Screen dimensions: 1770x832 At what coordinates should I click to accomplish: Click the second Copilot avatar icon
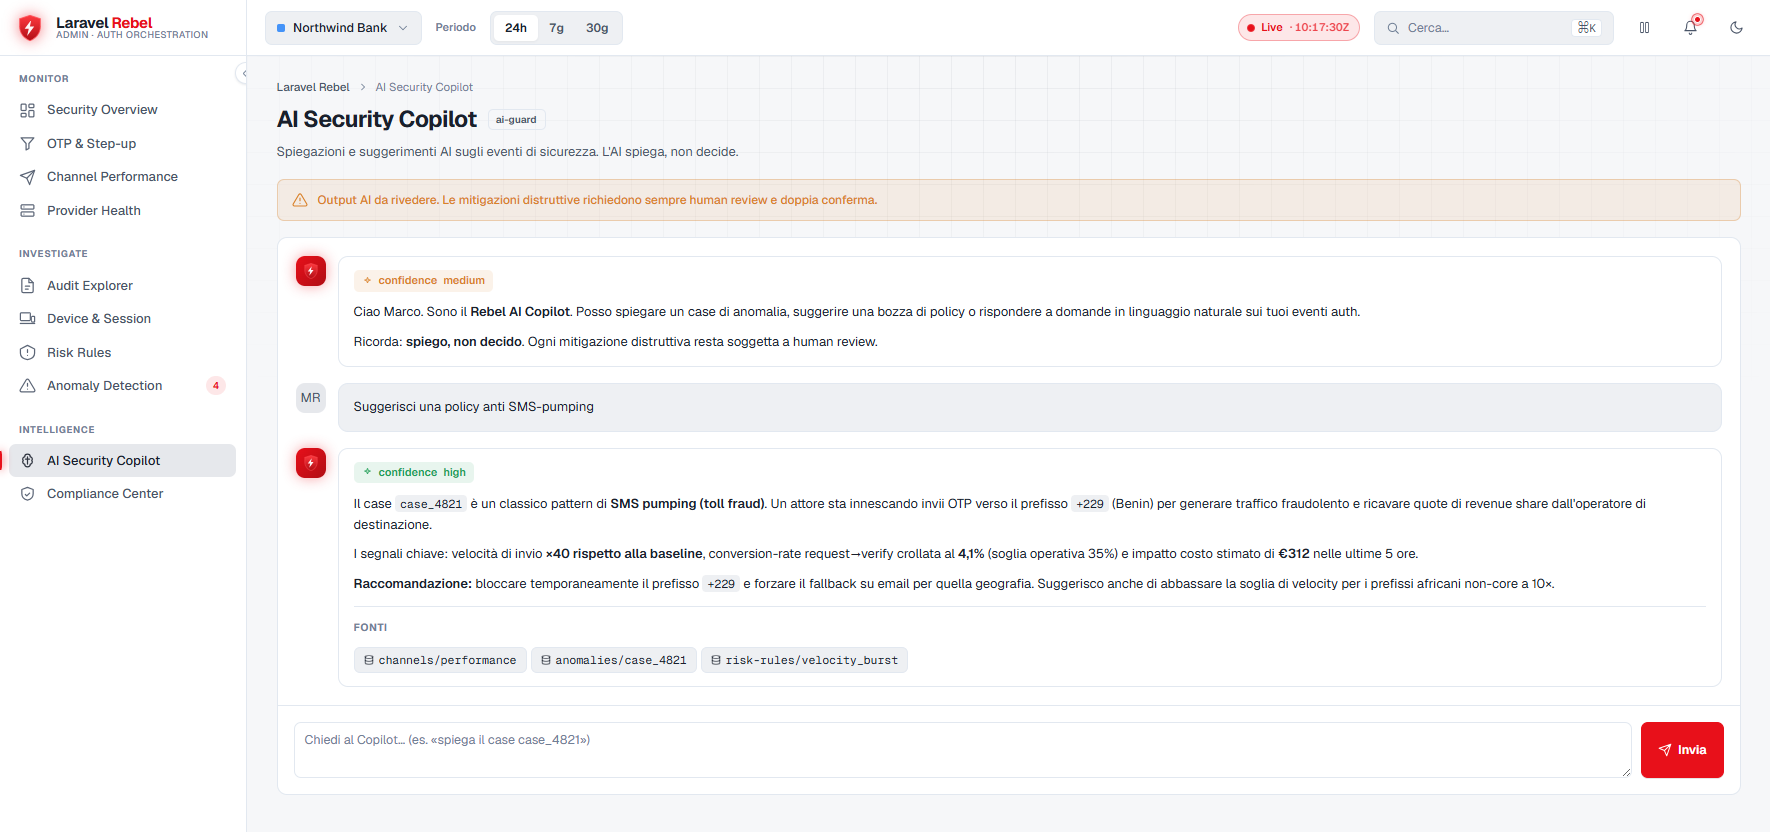(311, 463)
